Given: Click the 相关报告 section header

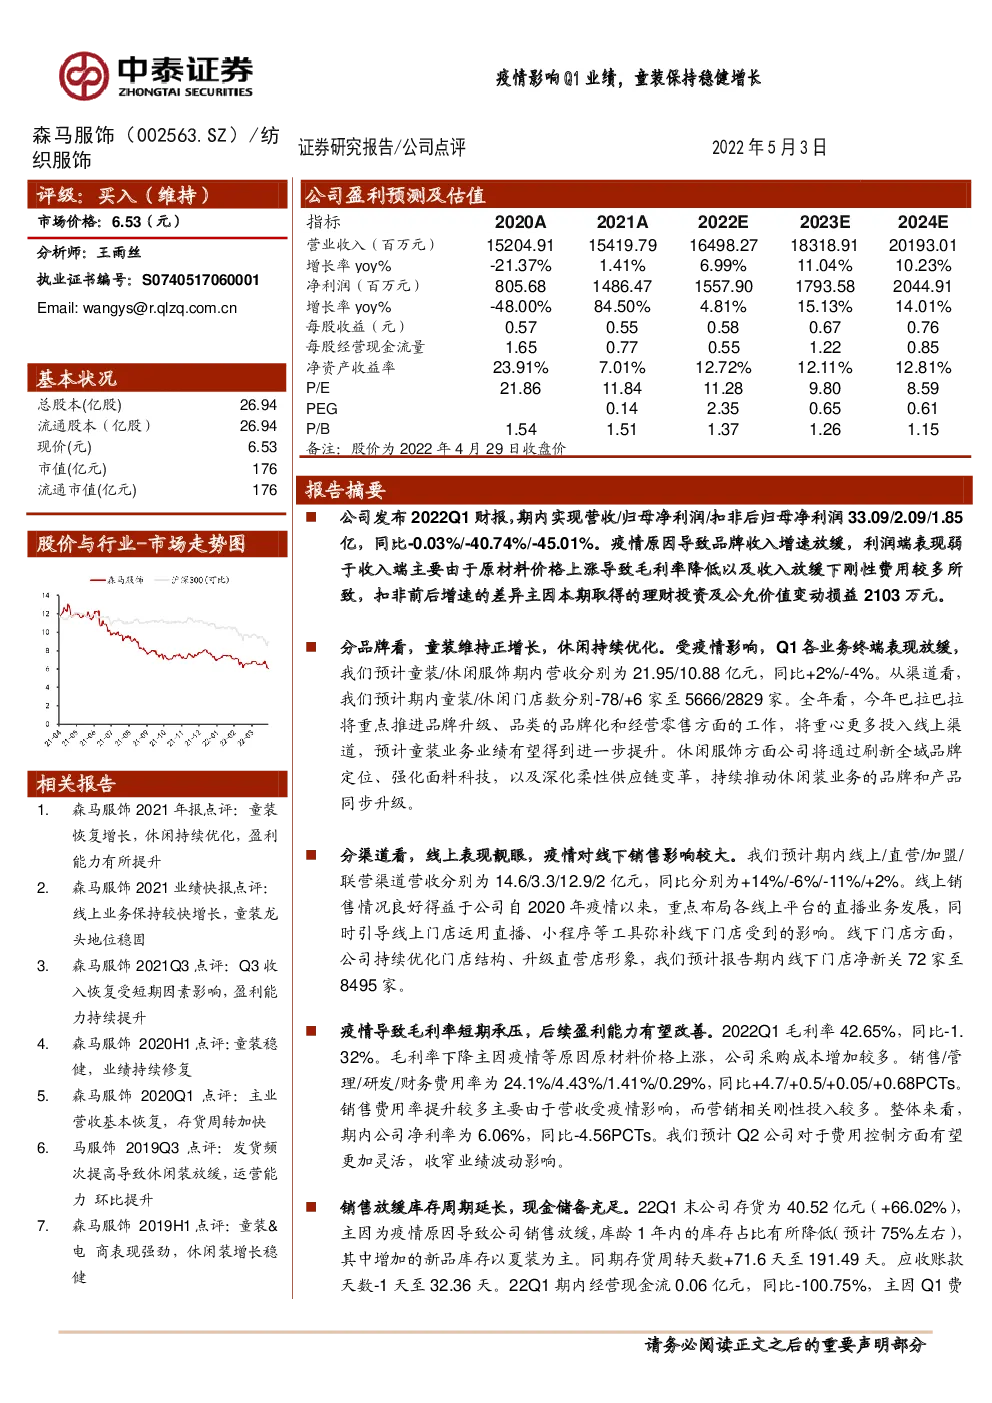Looking at the screenshot, I should click(x=157, y=783).
